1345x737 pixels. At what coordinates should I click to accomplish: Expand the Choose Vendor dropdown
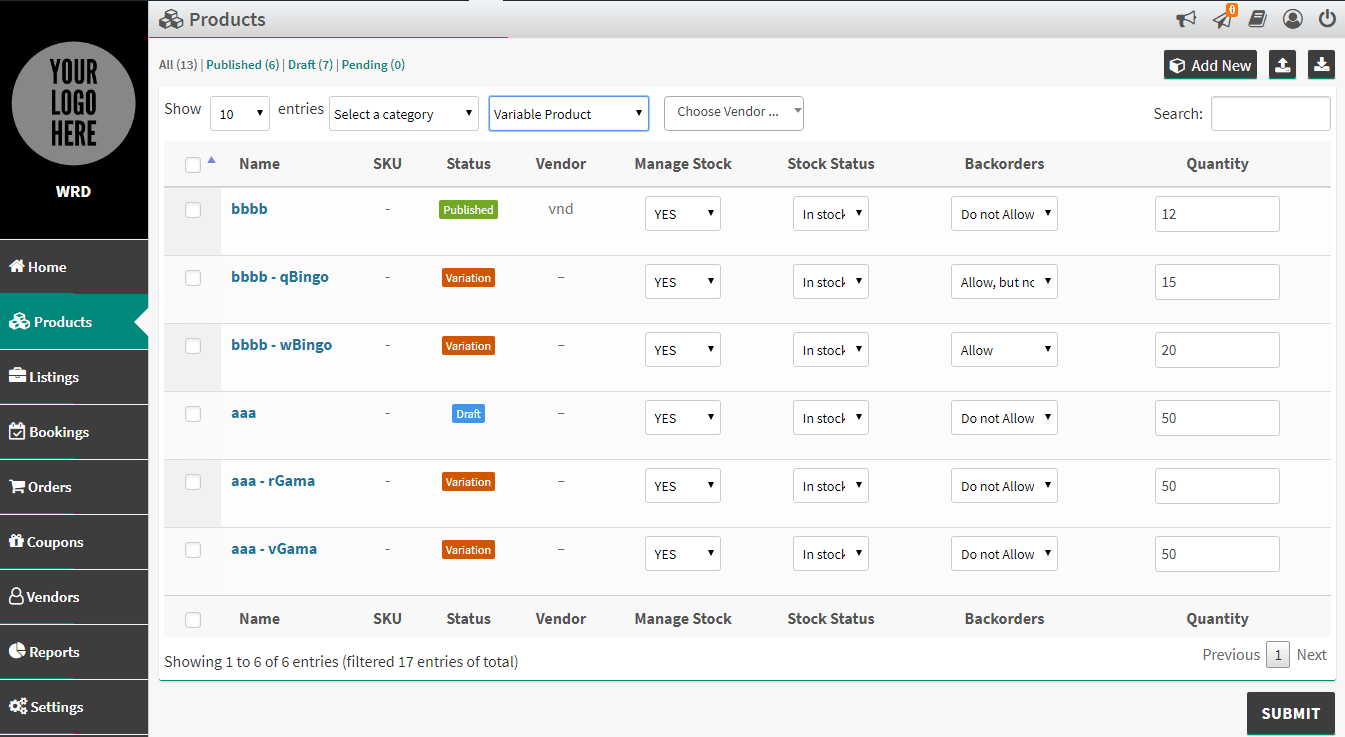pyautogui.click(x=733, y=113)
